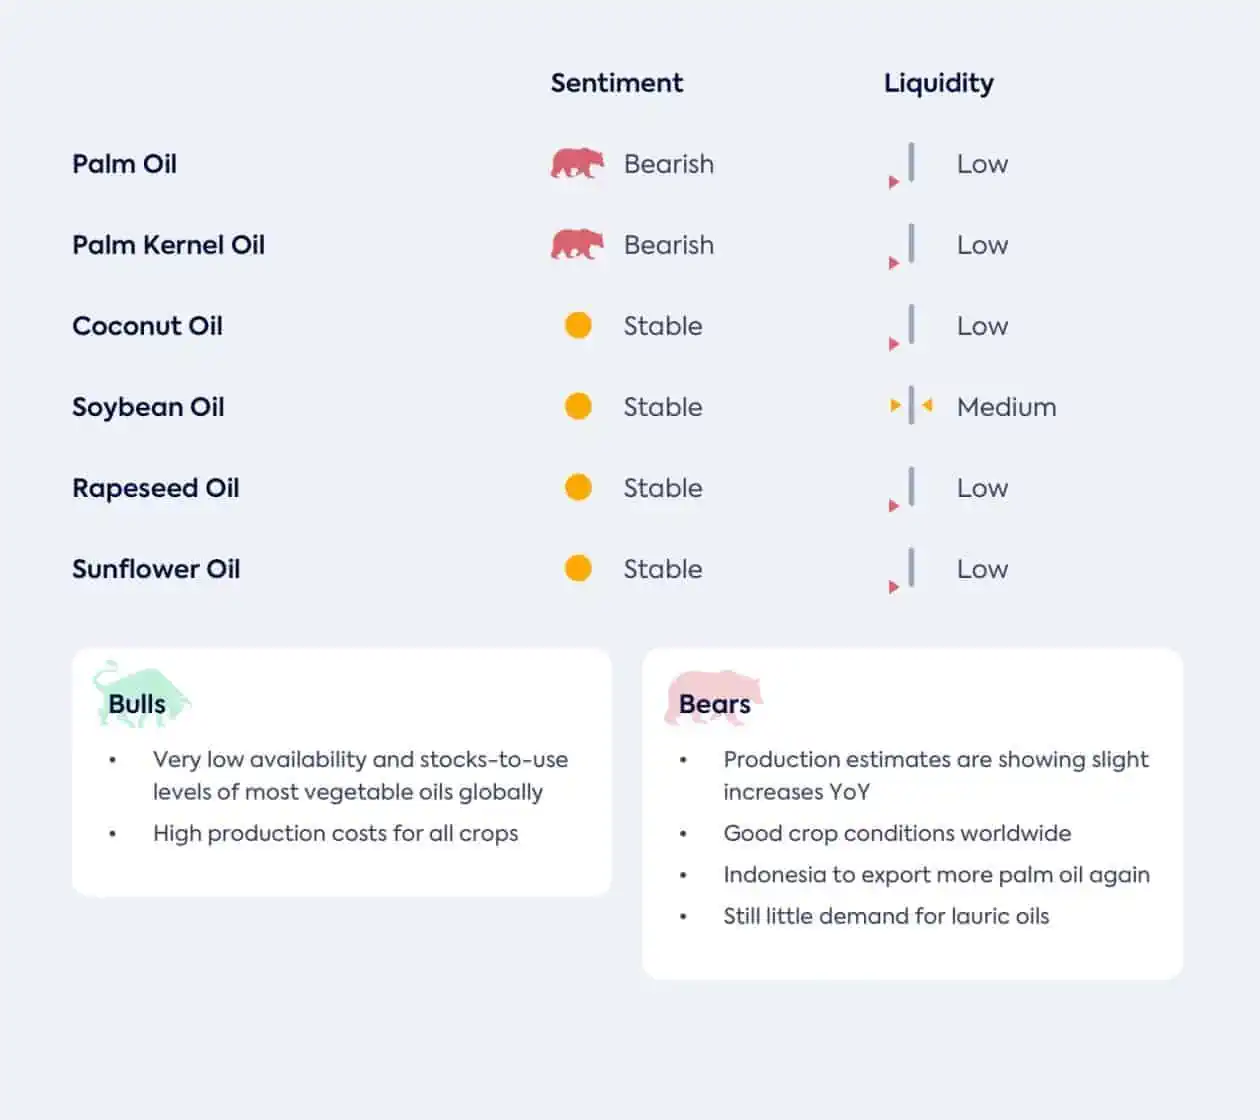The width and height of the screenshot is (1260, 1120).
Task: Click Soybean Oil's orange stable dot
Action: (578, 407)
